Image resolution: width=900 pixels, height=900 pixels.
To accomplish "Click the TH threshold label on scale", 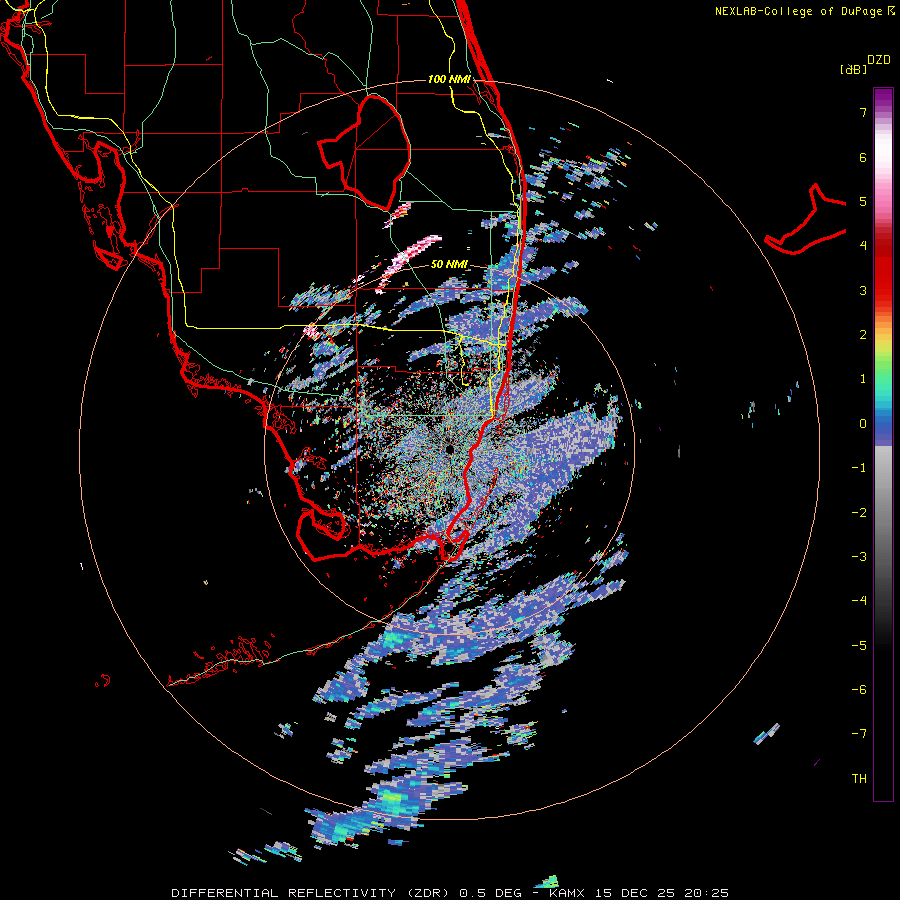I will 859,779.
